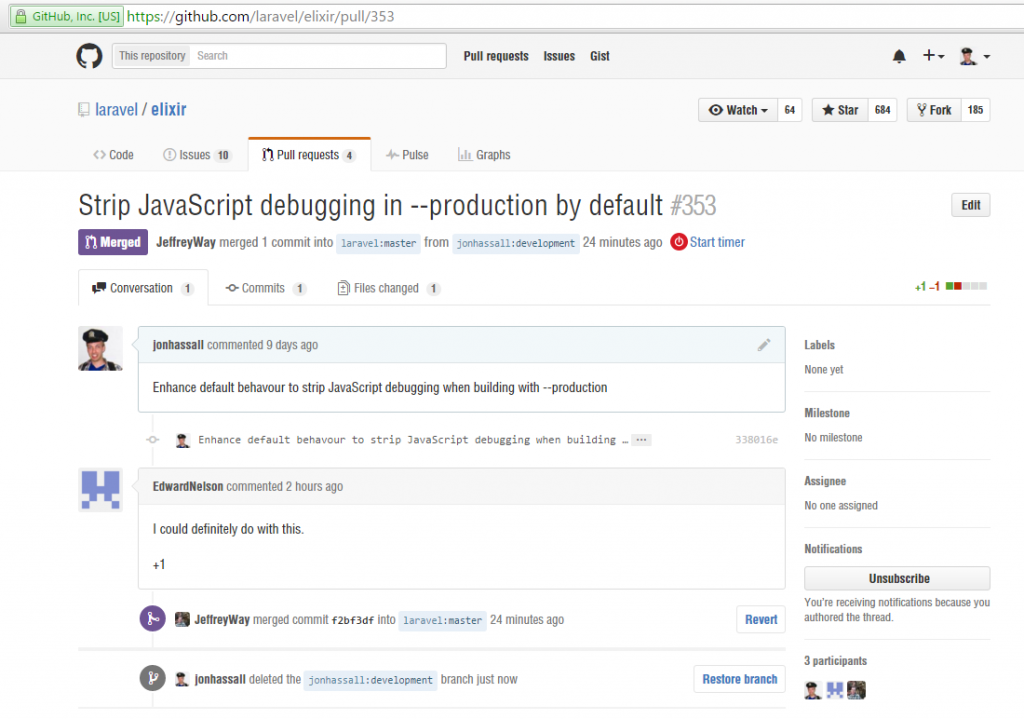Screen dimensions: 1024x719
Task: Switch to the repository Issues tab
Action: pos(197,155)
